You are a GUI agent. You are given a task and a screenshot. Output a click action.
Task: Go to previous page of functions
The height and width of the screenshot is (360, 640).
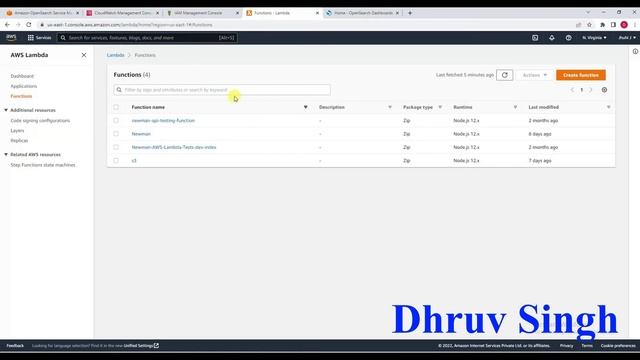click(572, 90)
